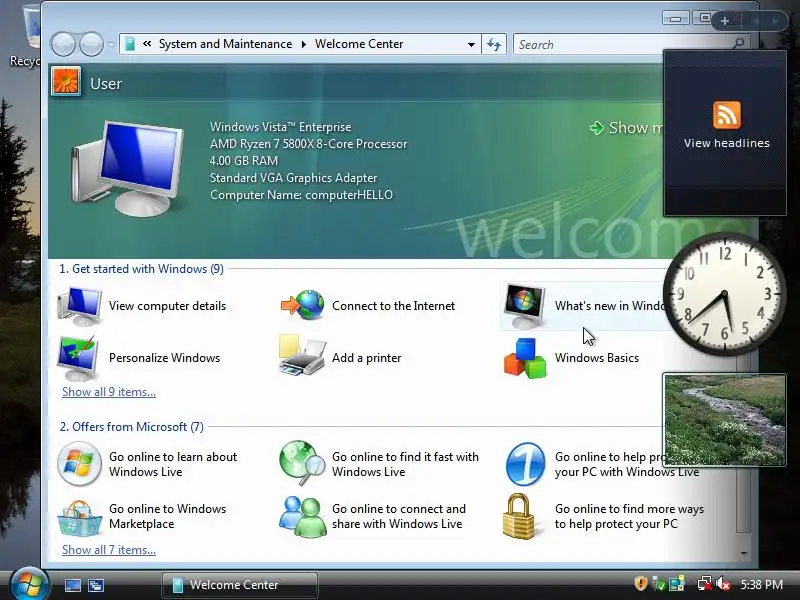This screenshot has height=600, width=800.
Task: Open the recent pages dropdown arrow
Action: pyautogui.click(x=111, y=45)
